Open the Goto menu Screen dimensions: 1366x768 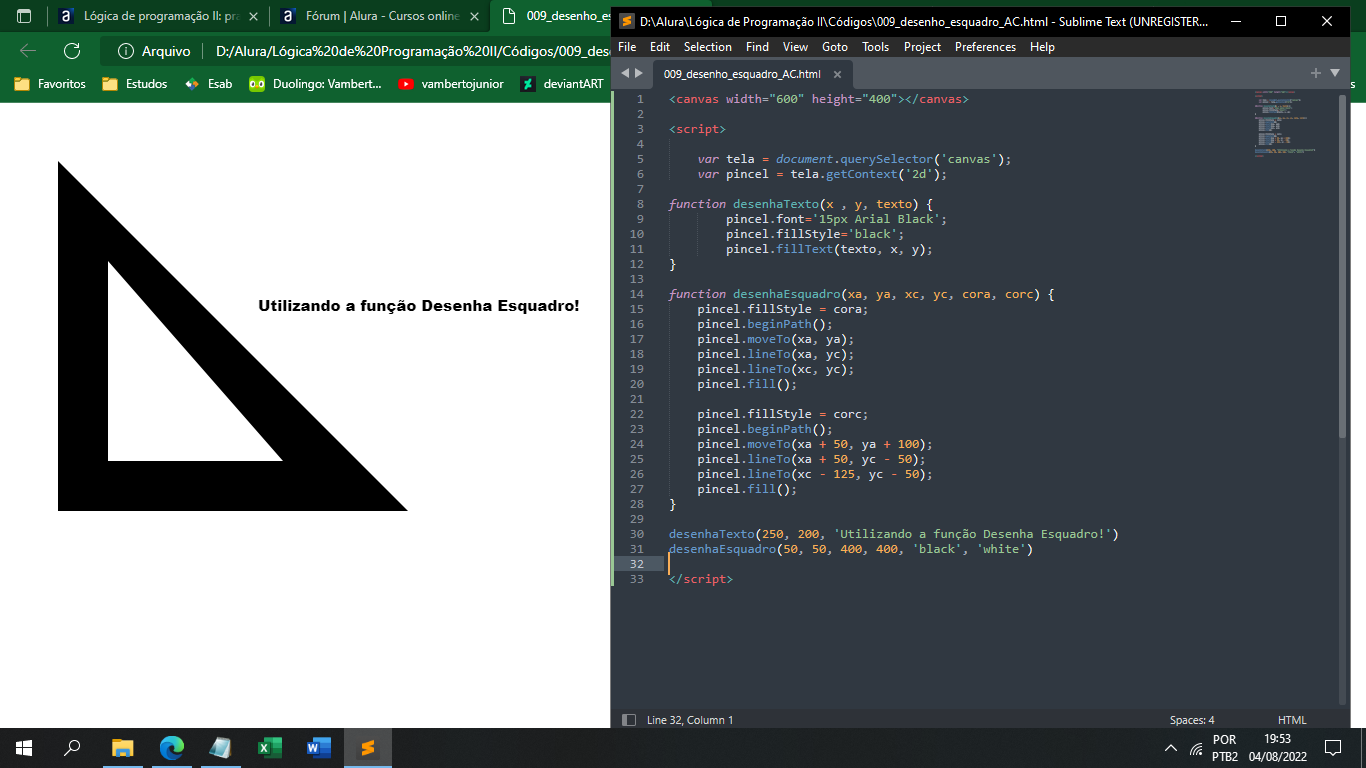tap(835, 47)
